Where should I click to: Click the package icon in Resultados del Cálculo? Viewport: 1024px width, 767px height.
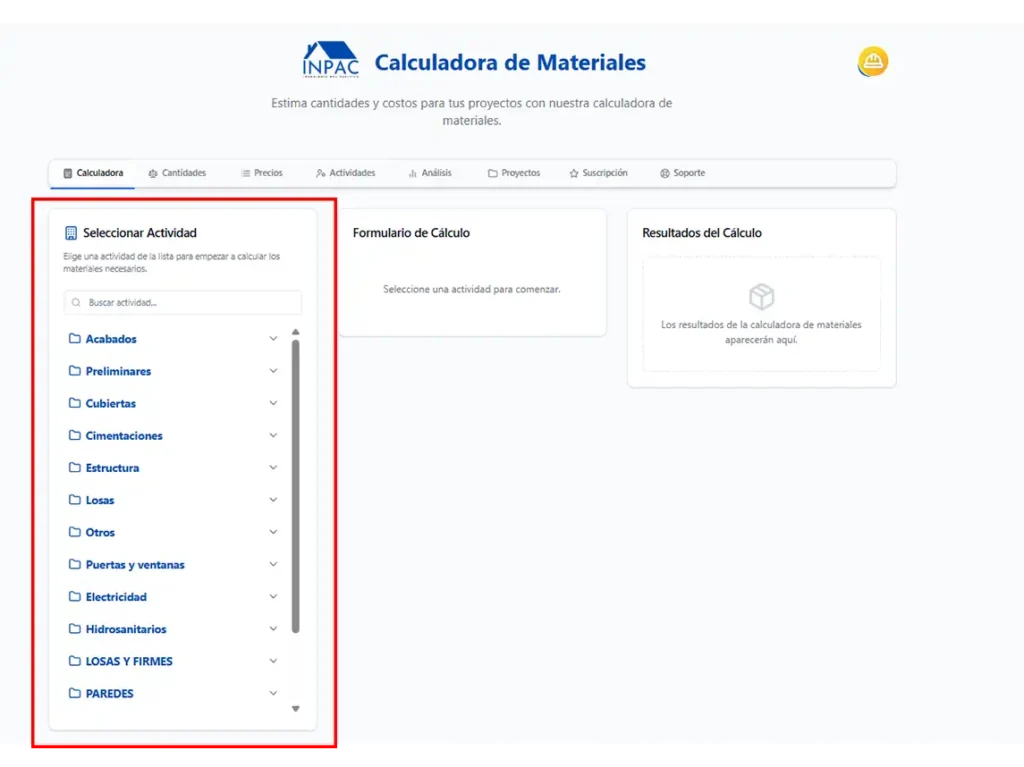point(762,296)
